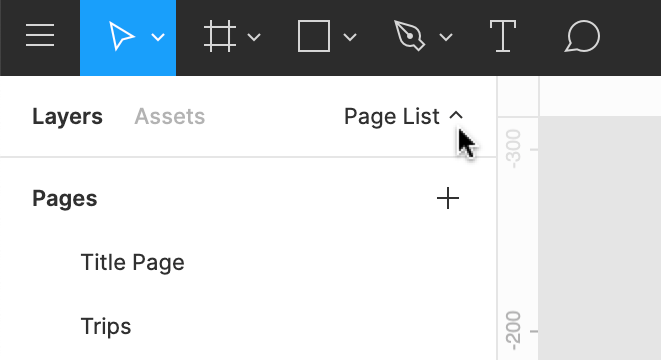
Task: Select the Frame tool
Action: pyautogui.click(x=220, y=37)
